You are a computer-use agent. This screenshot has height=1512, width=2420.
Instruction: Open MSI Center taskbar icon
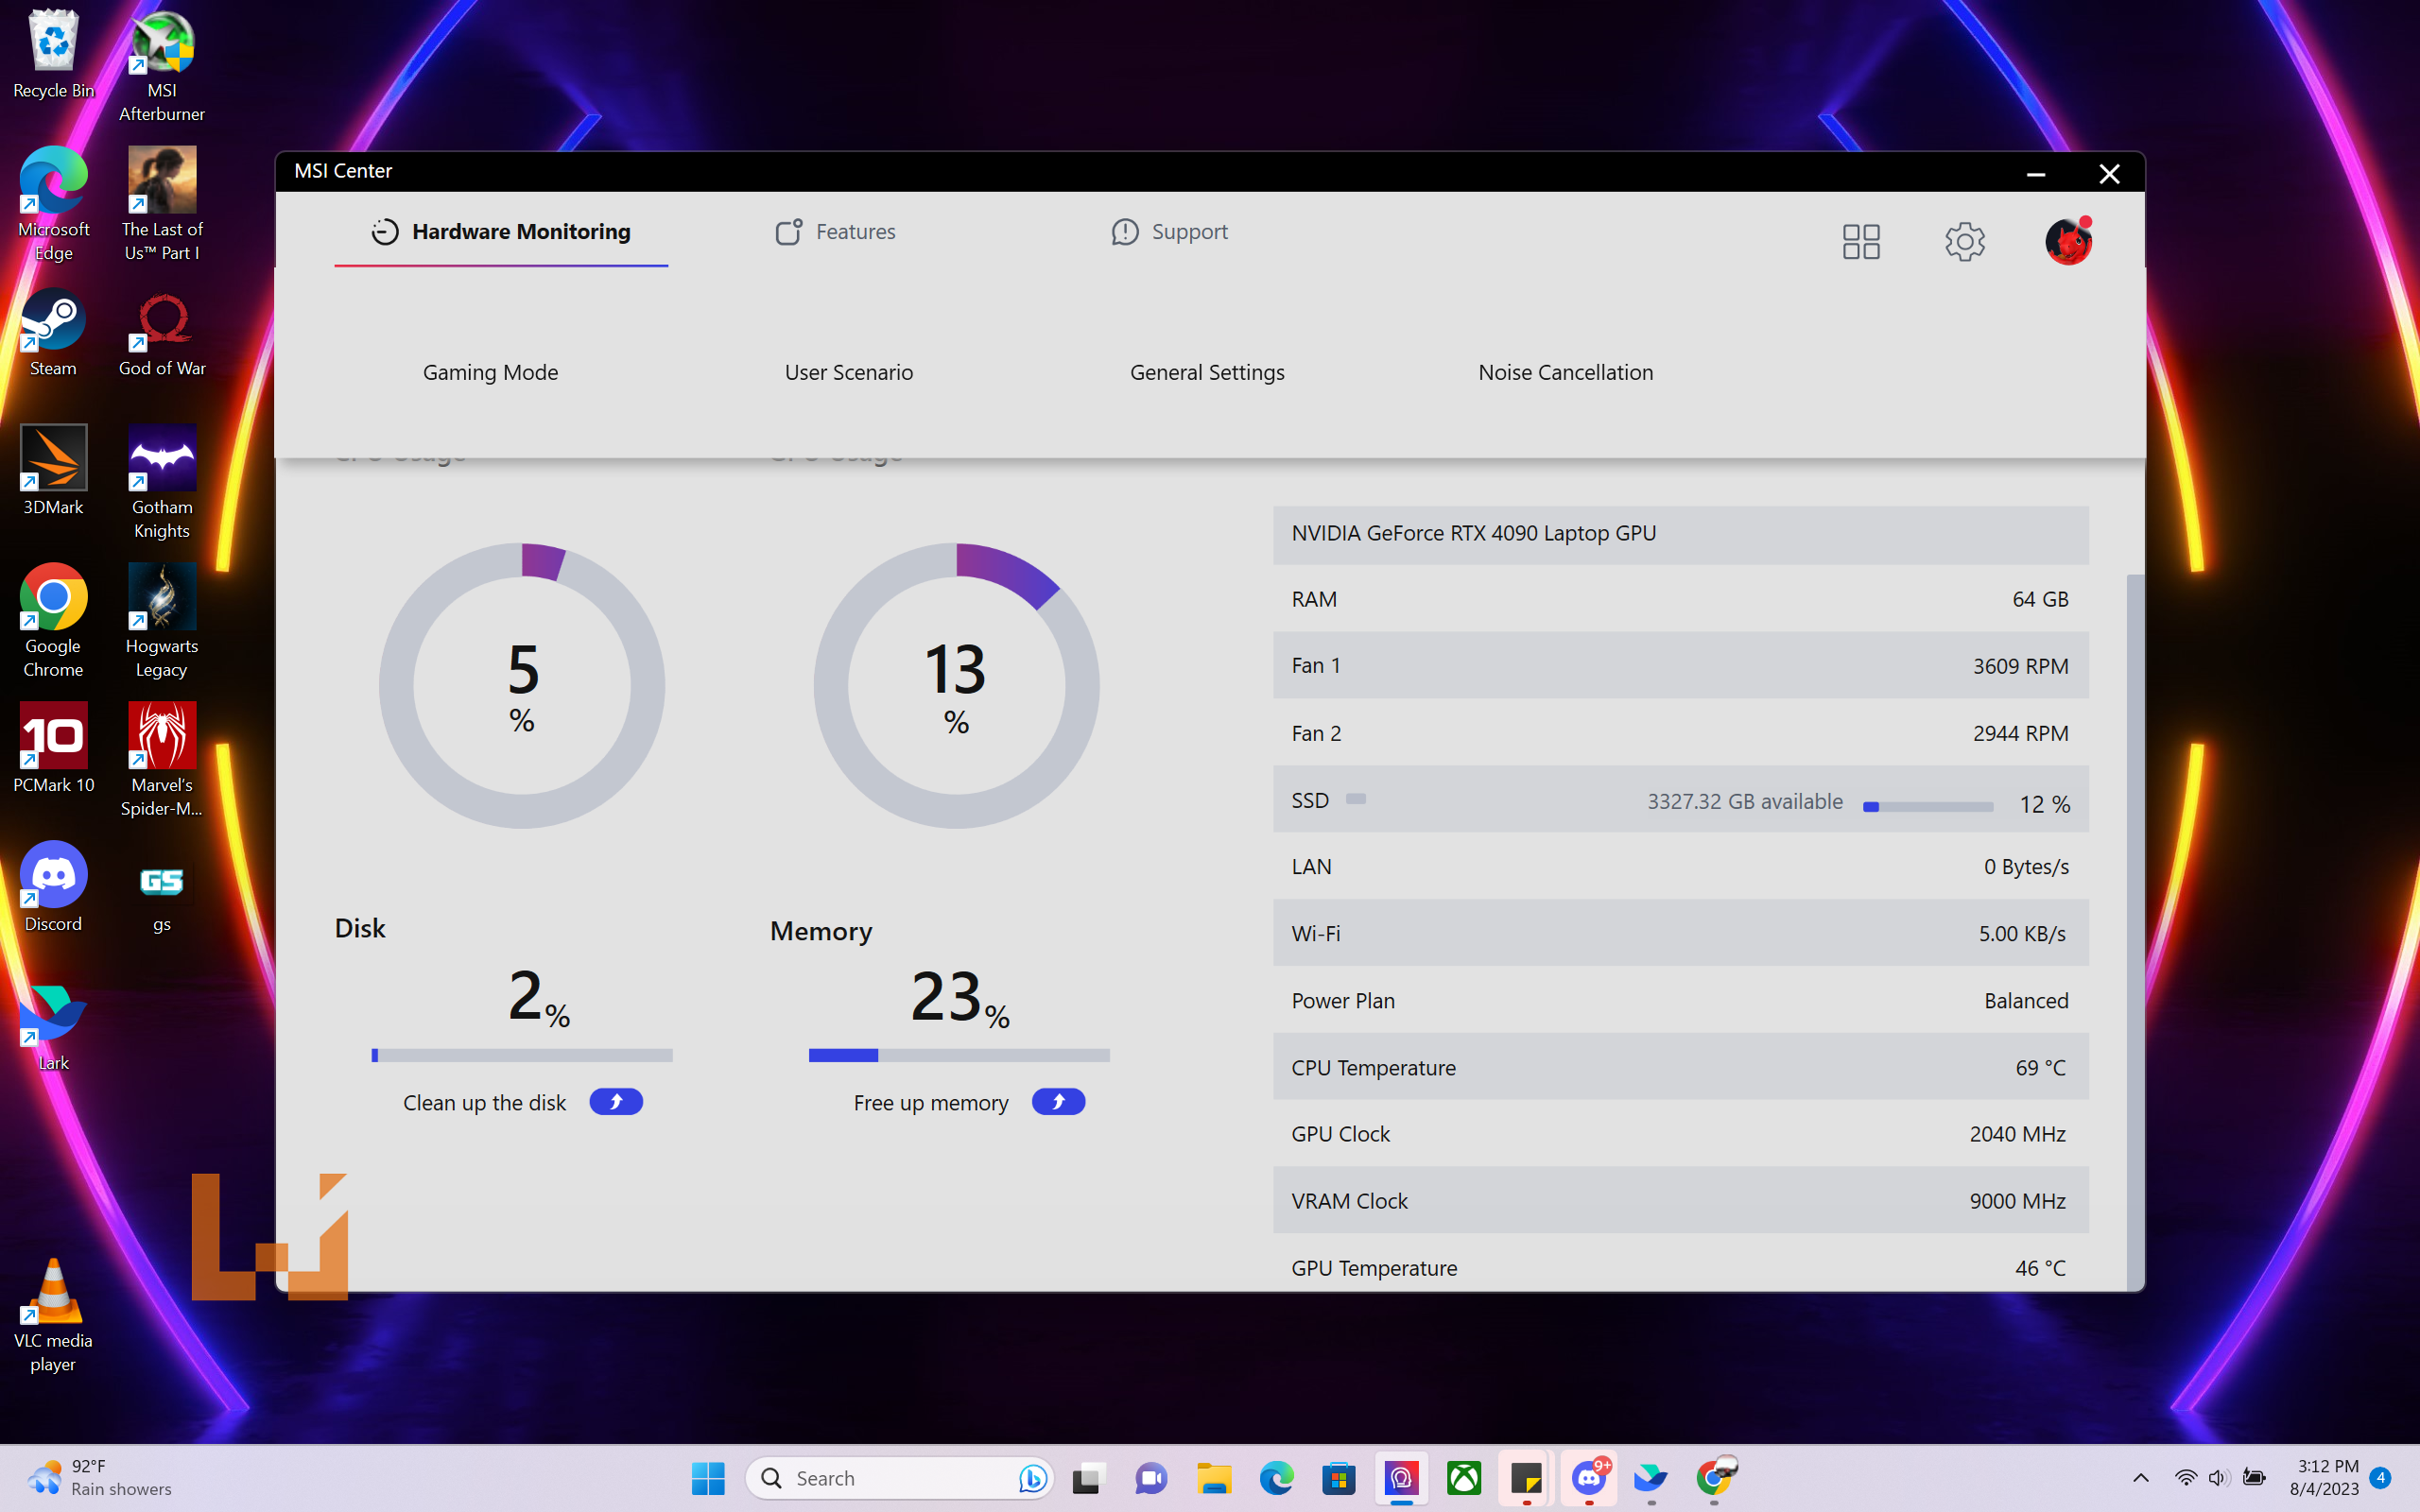1402,1478
